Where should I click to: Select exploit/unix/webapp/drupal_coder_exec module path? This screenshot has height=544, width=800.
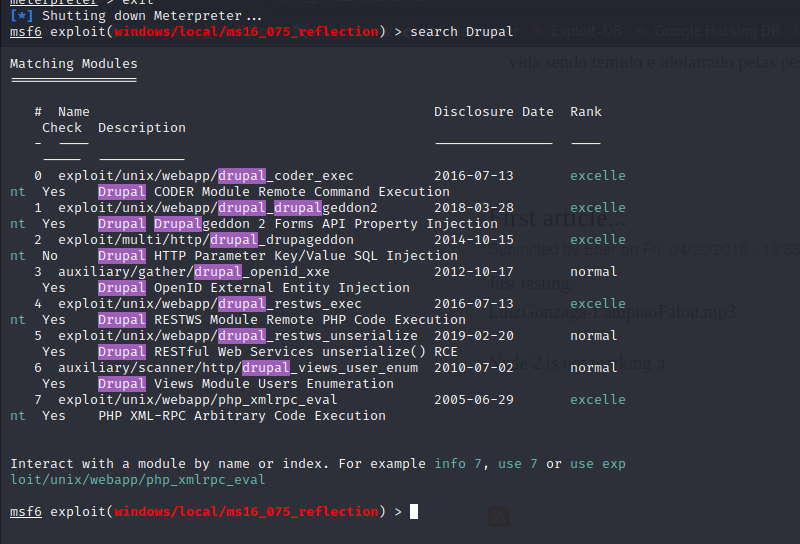206,176
